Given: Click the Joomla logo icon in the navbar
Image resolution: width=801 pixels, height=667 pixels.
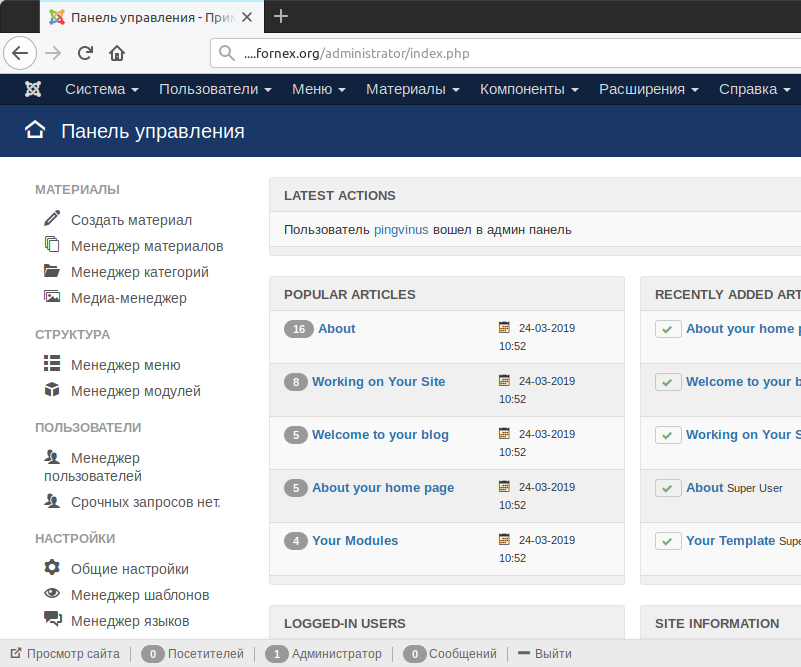Looking at the screenshot, I should (x=33, y=89).
